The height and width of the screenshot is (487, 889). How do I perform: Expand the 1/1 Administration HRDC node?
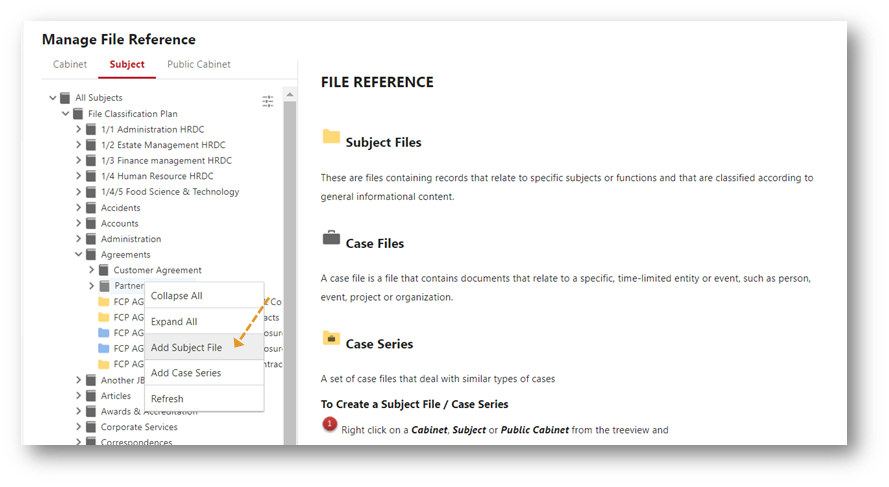click(79, 130)
